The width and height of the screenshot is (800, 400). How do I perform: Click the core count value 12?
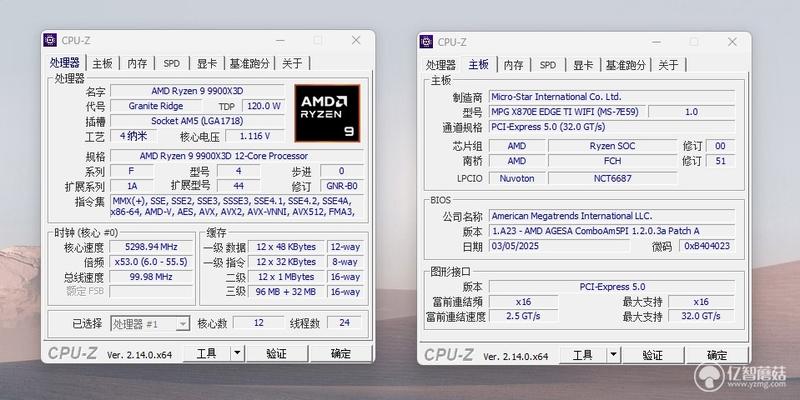tap(259, 322)
